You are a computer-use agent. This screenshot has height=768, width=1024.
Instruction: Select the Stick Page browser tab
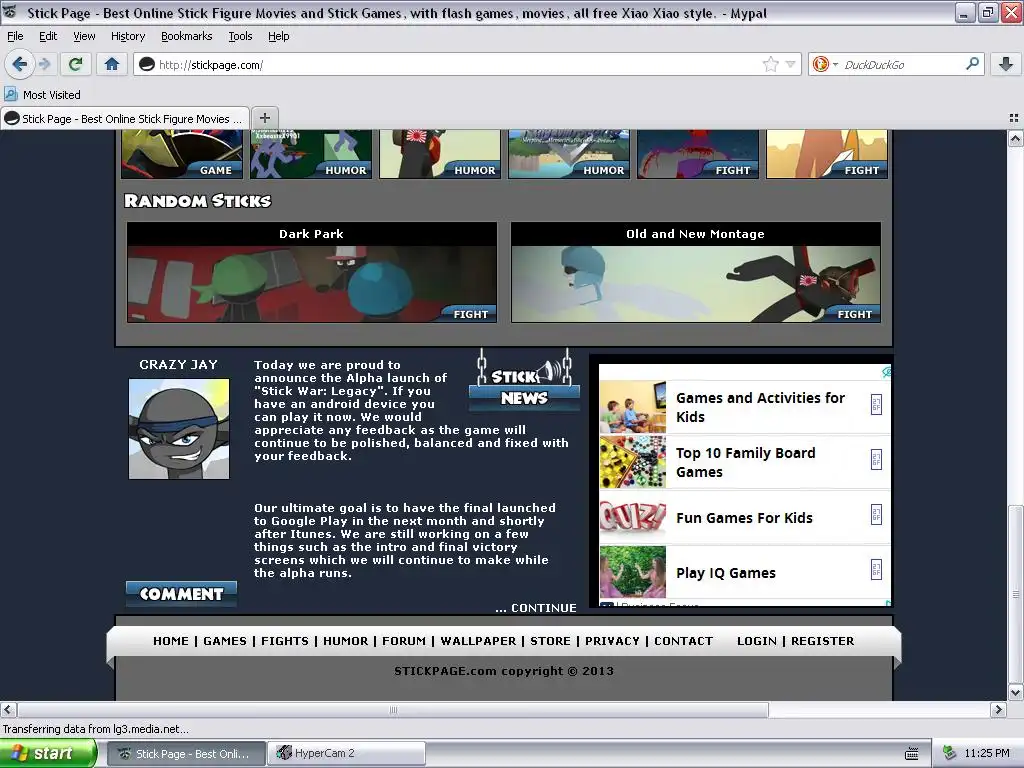[125, 118]
